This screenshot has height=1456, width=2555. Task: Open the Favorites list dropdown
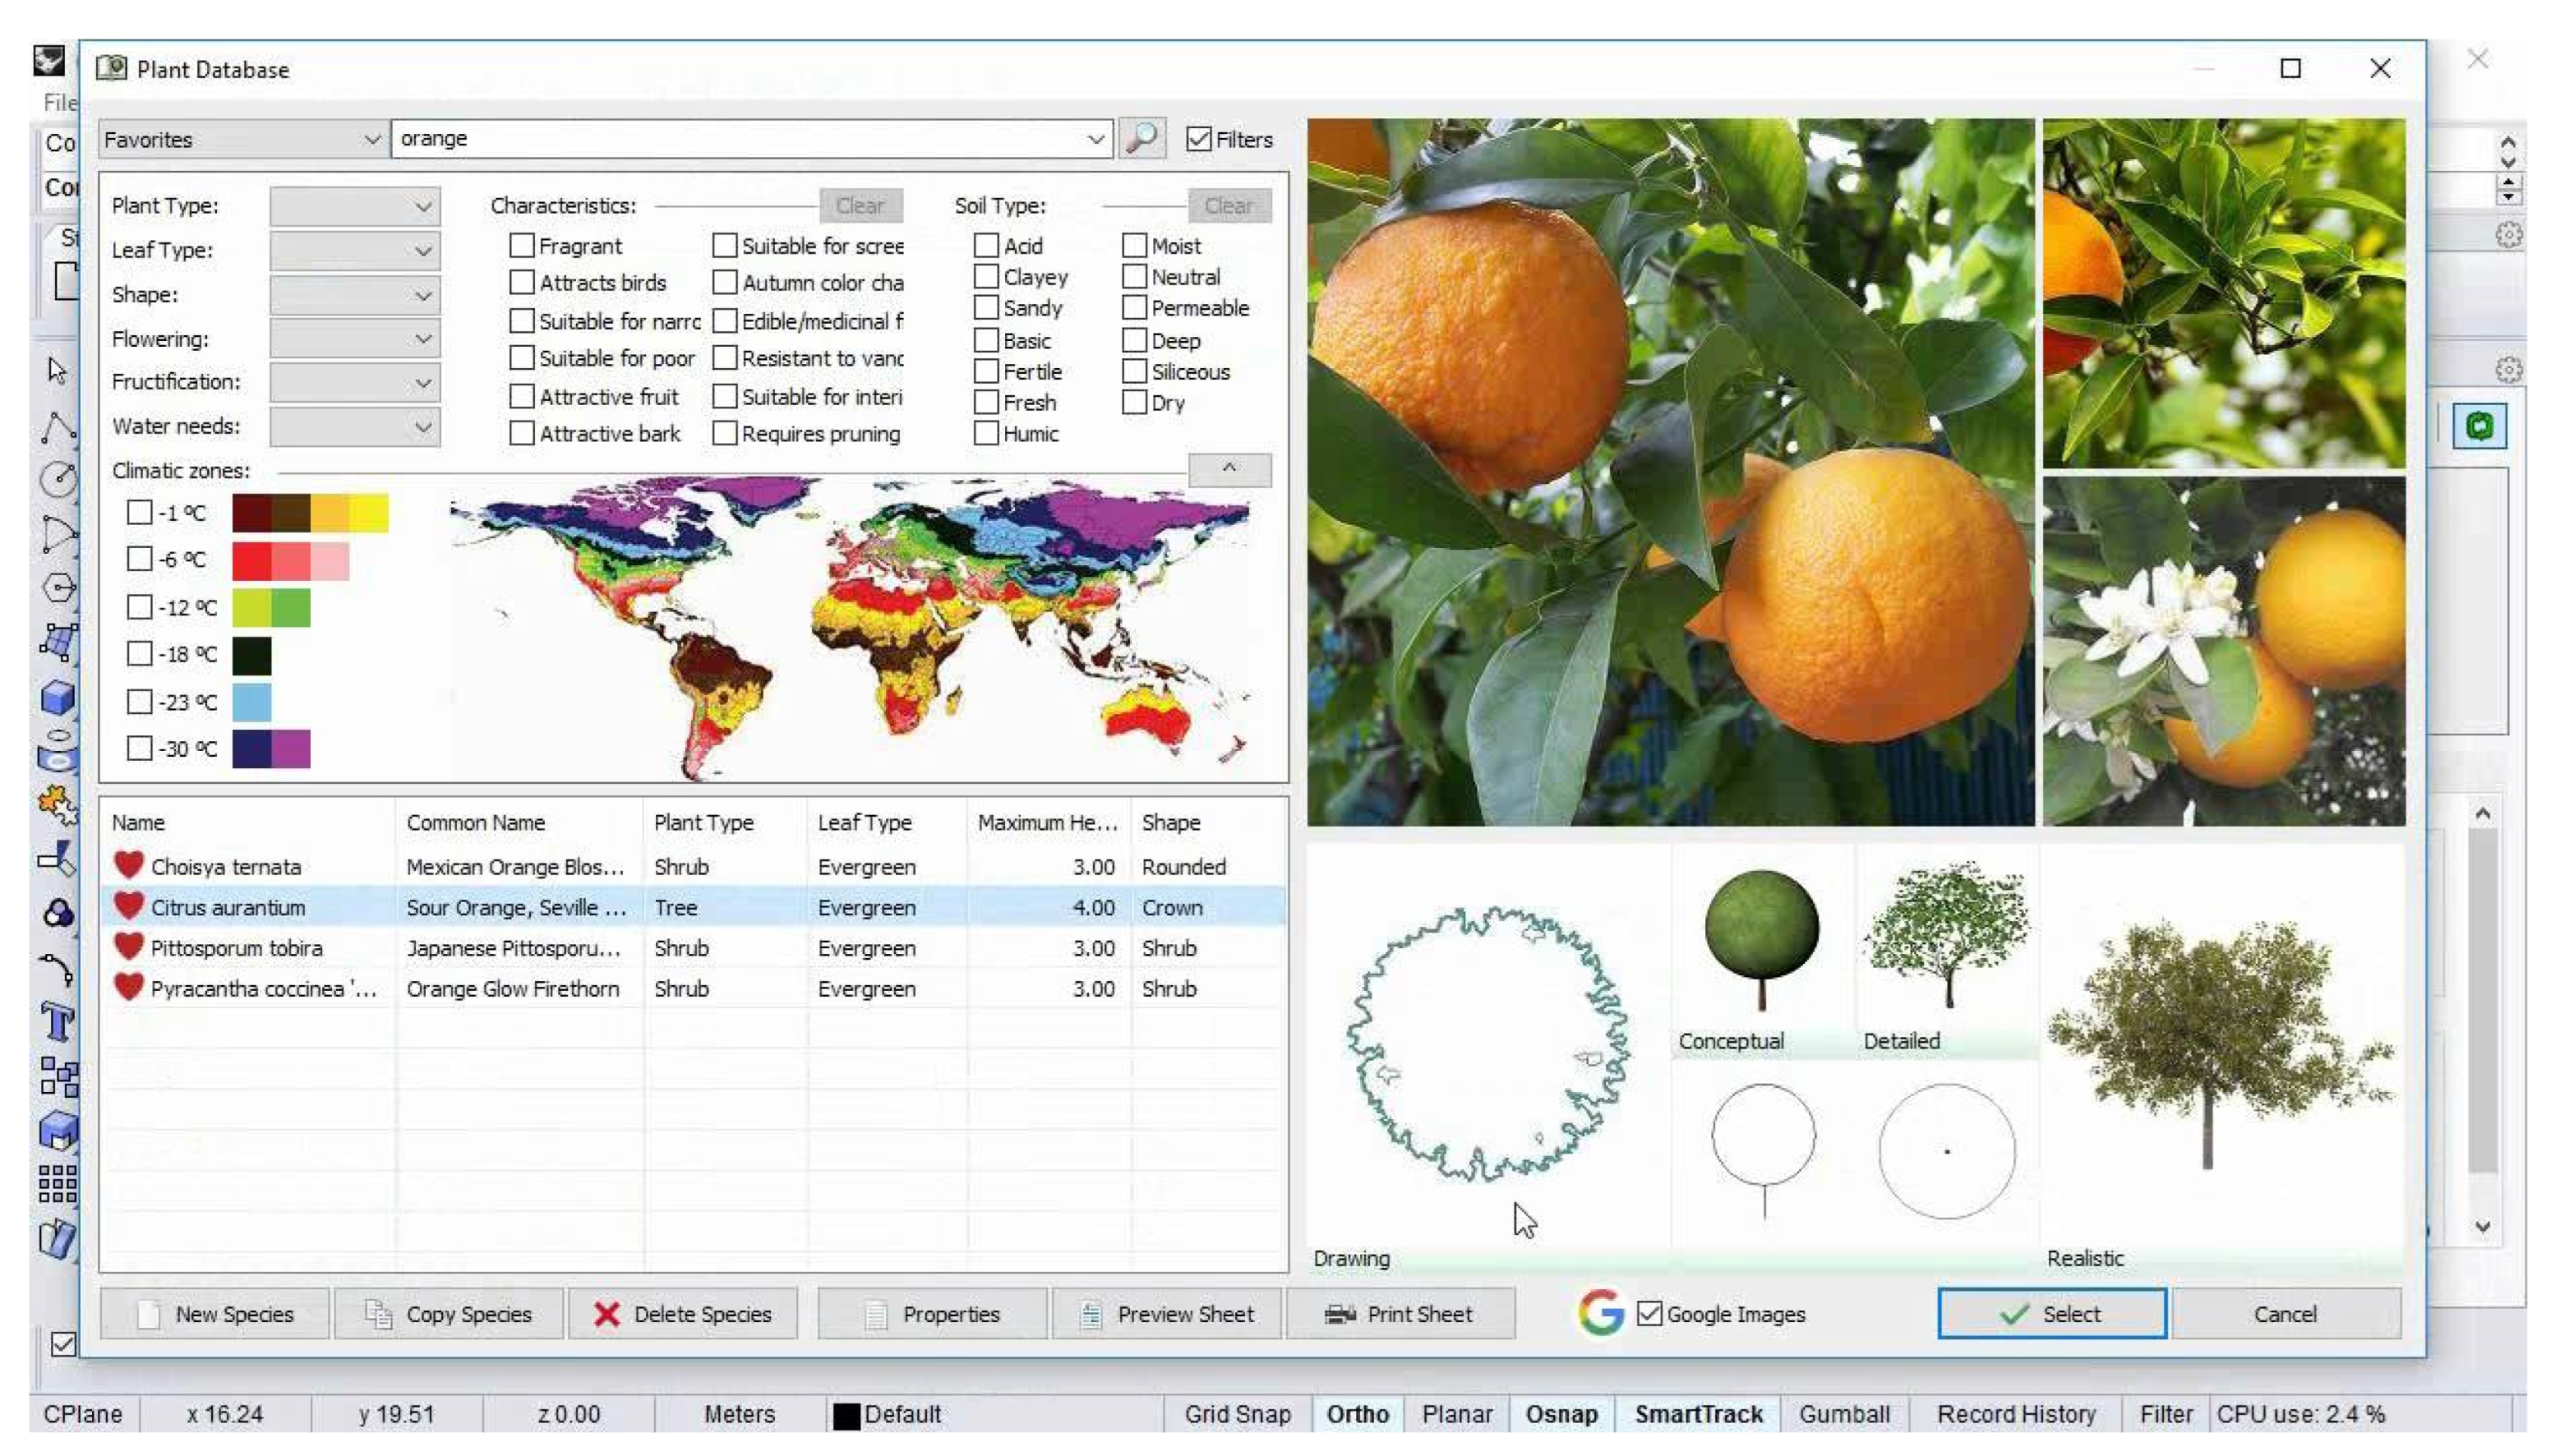(x=242, y=139)
